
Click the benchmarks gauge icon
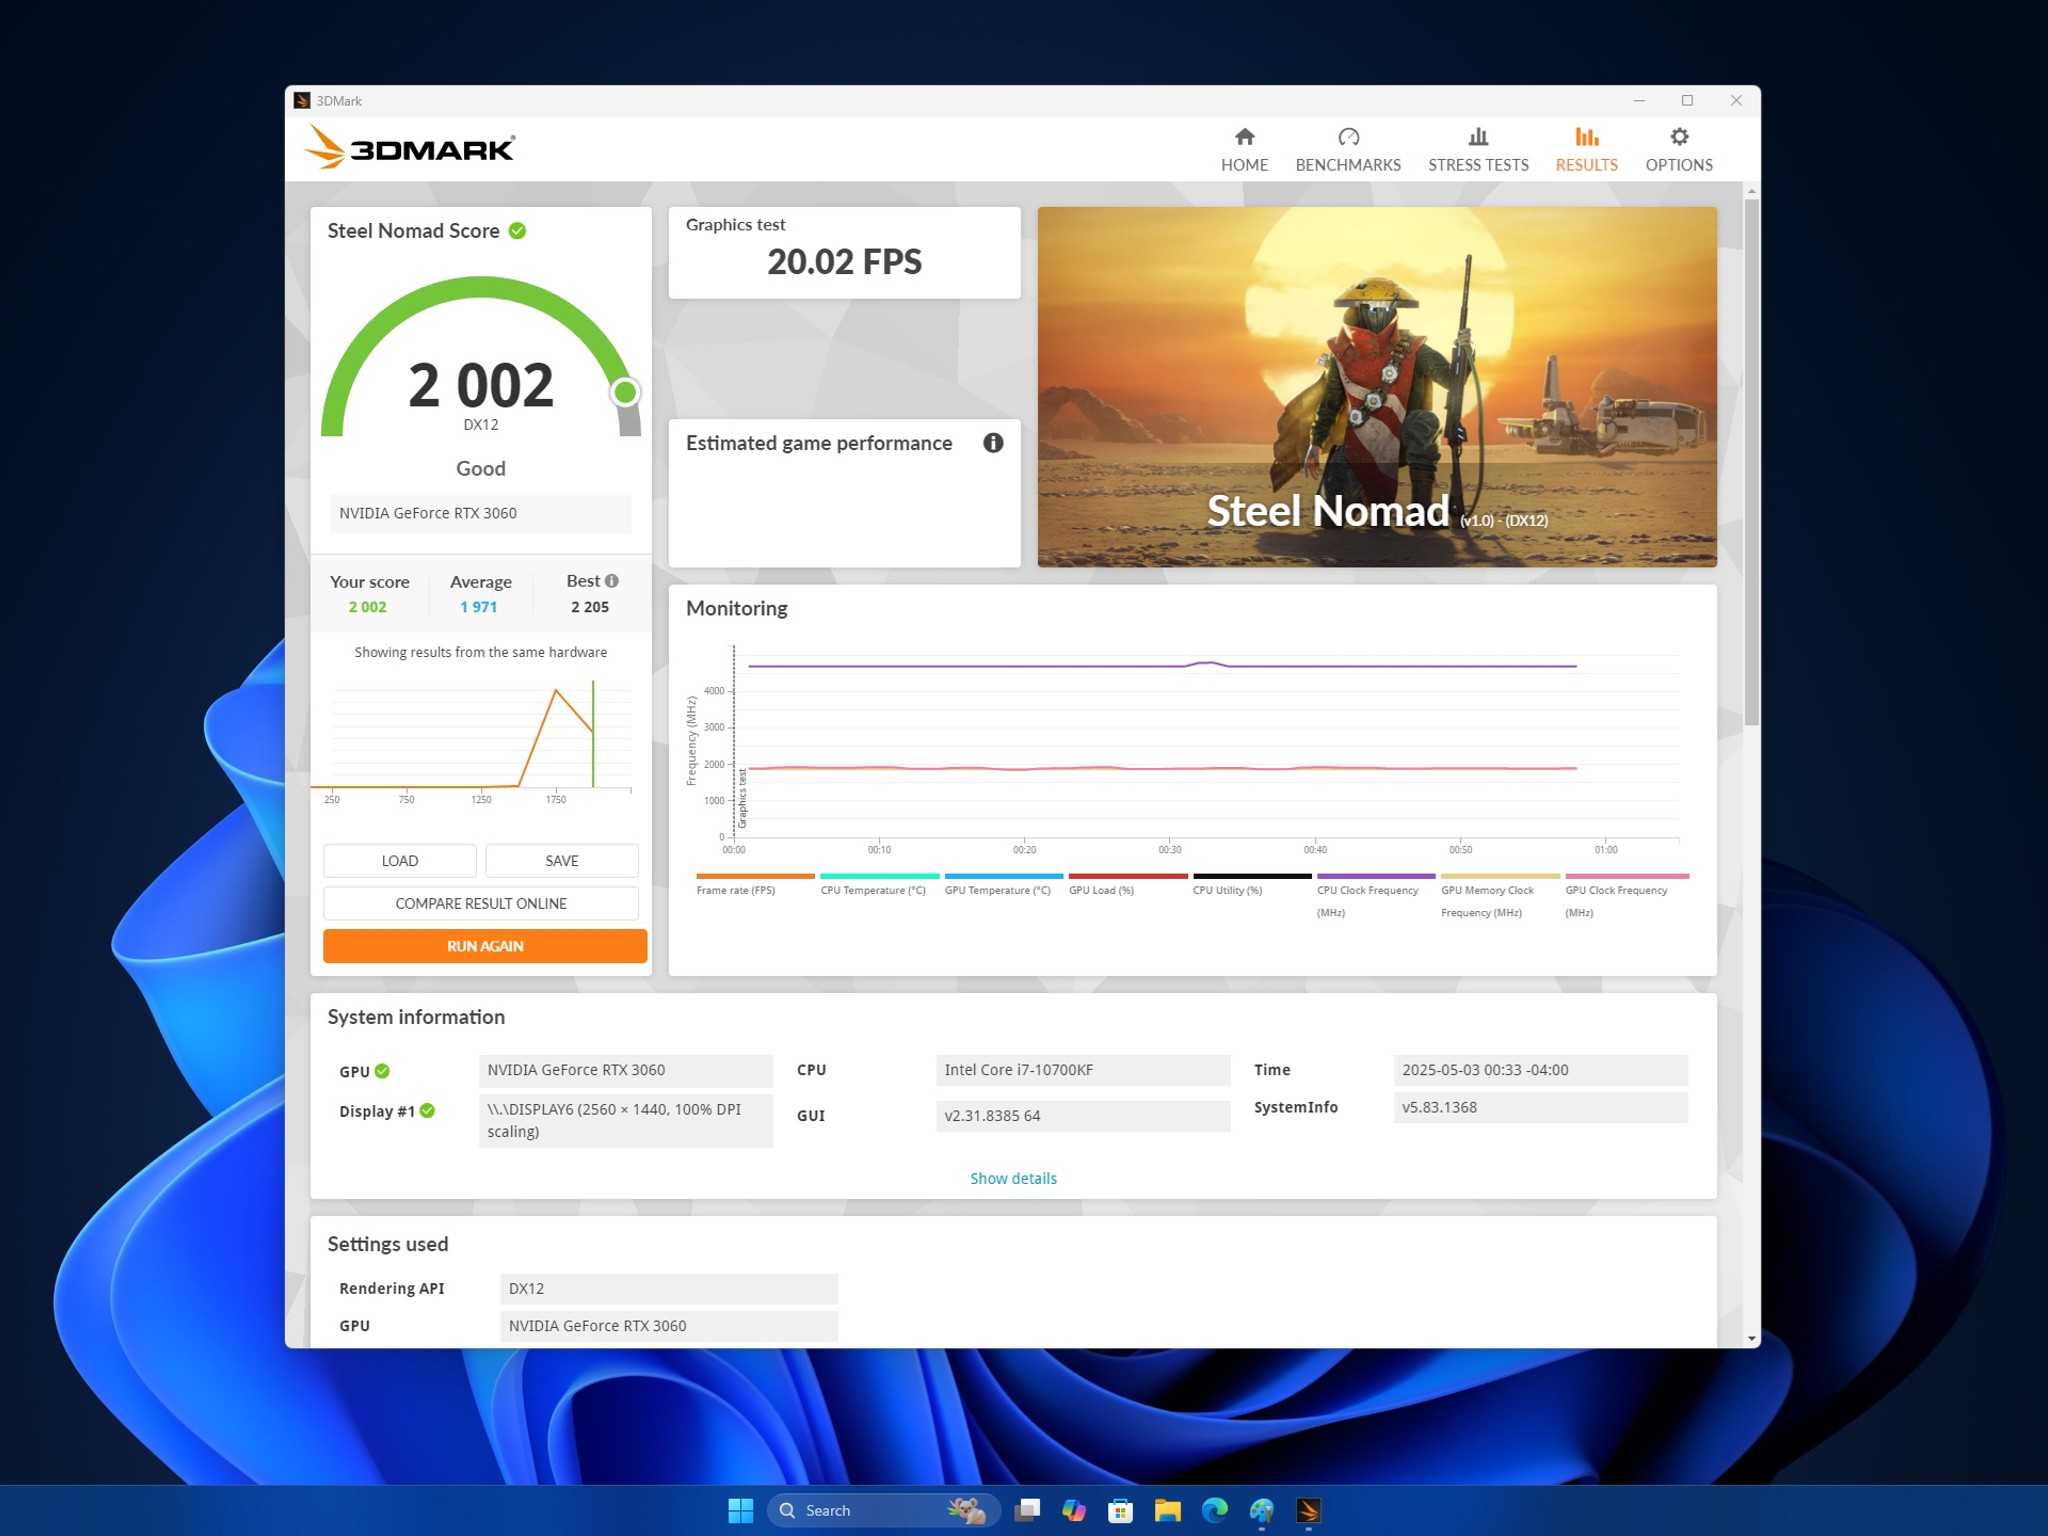coord(1348,136)
